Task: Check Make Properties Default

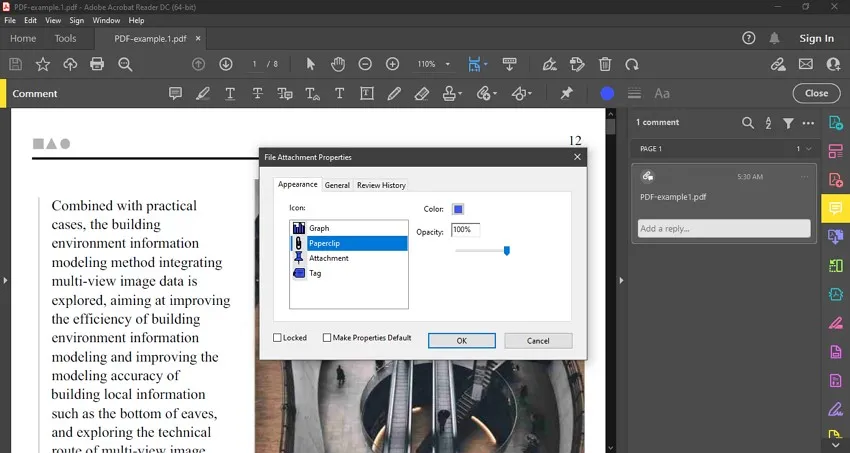Action: 327,338
